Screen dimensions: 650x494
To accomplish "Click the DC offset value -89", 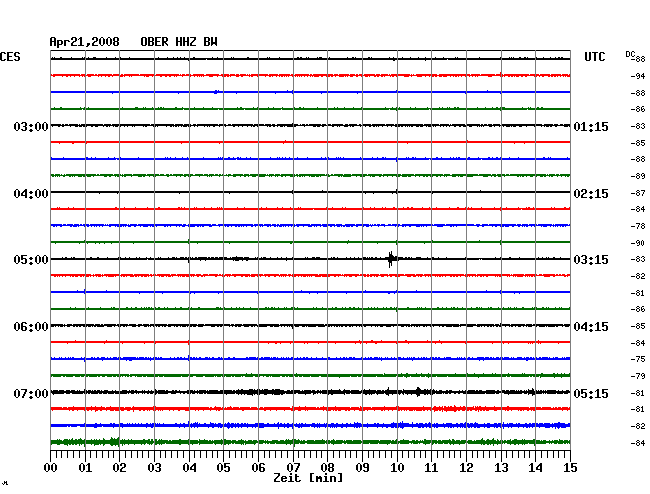I will pyautogui.click(x=638, y=176).
